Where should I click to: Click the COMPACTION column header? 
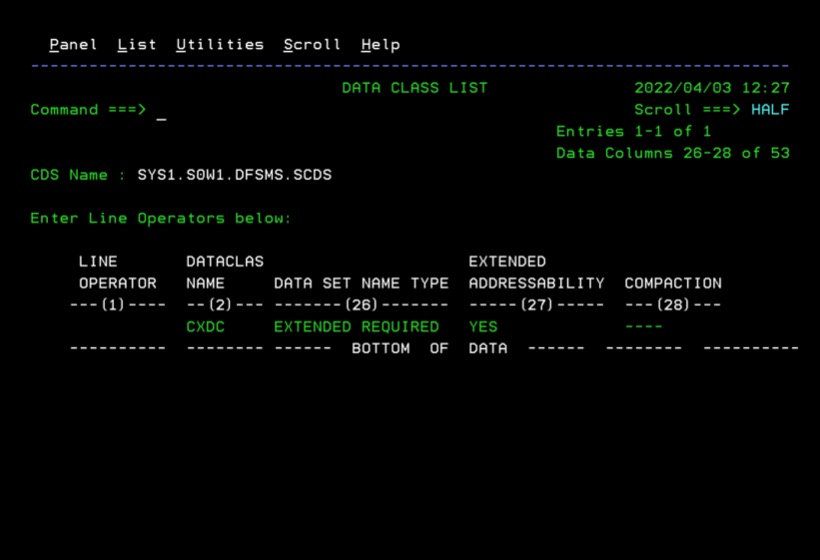[x=673, y=283]
